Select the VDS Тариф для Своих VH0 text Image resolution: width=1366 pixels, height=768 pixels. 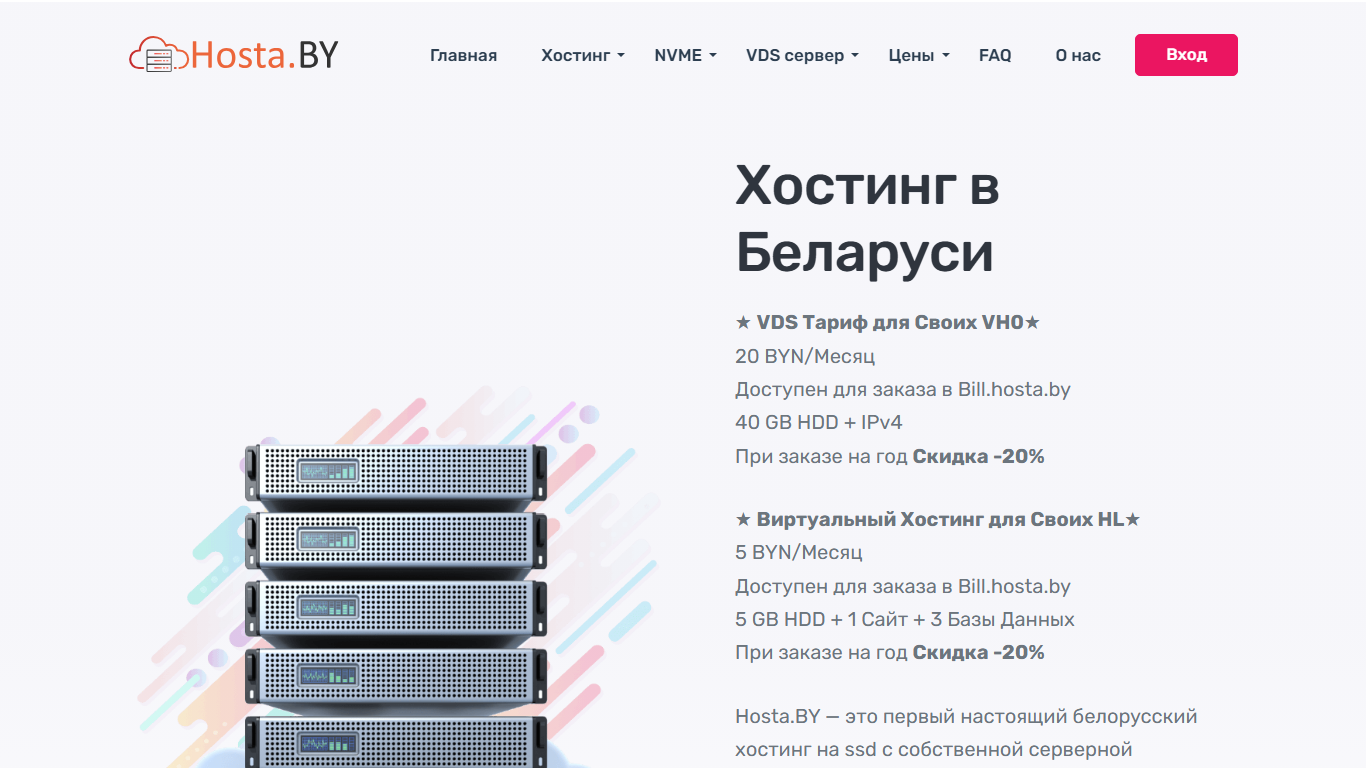click(x=890, y=322)
